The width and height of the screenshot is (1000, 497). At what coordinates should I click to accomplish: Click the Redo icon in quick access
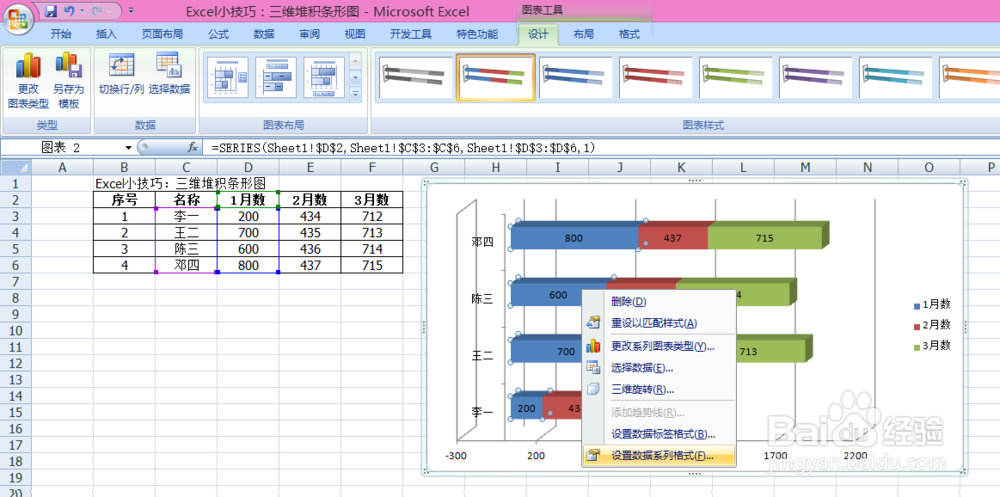(97, 11)
